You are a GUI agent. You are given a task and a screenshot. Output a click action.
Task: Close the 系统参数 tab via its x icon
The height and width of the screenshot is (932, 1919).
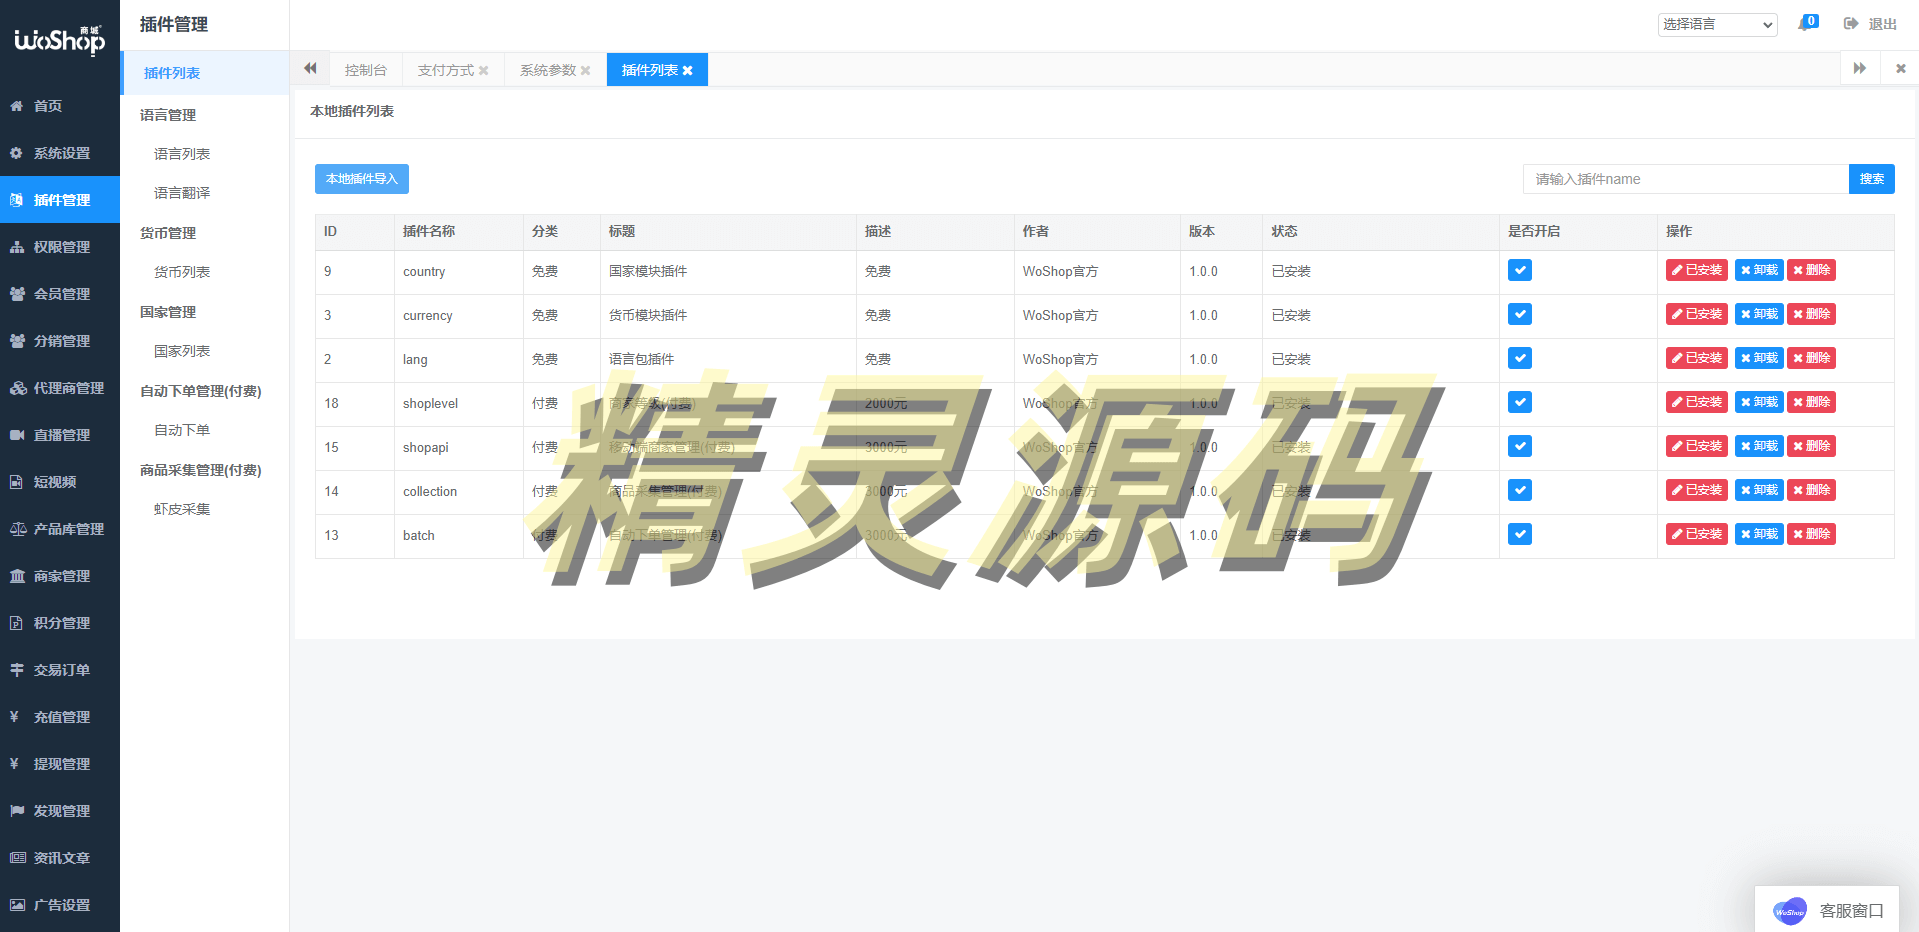pyautogui.click(x=586, y=71)
